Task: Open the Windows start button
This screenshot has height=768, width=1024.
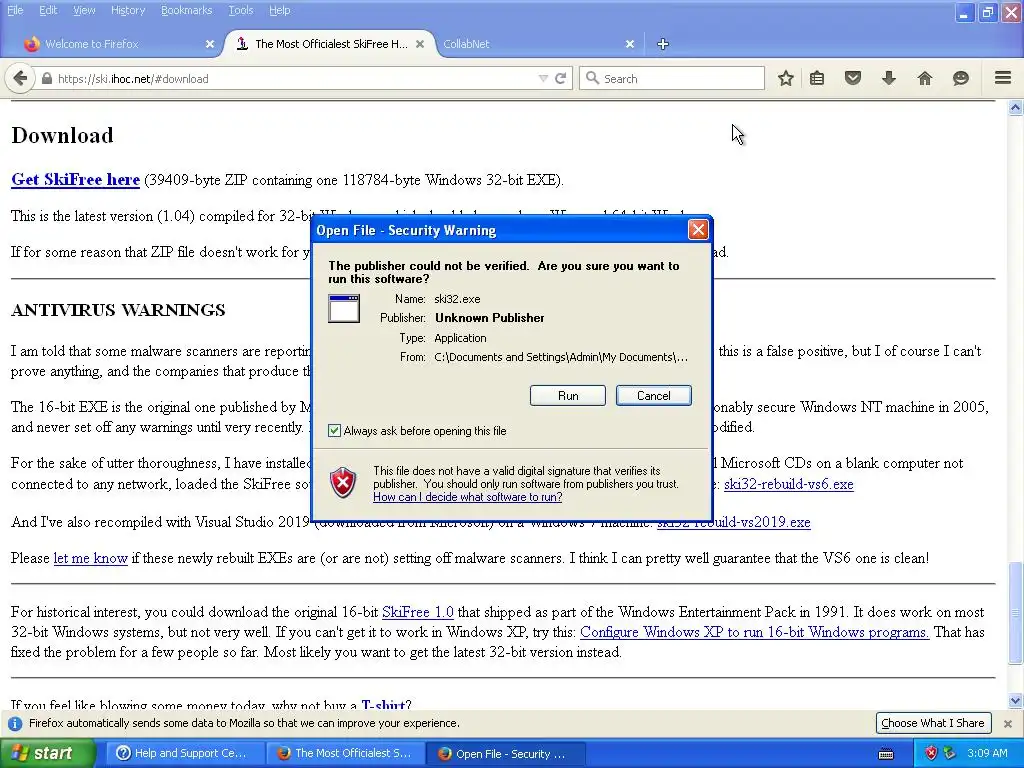Action: (x=47, y=753)
